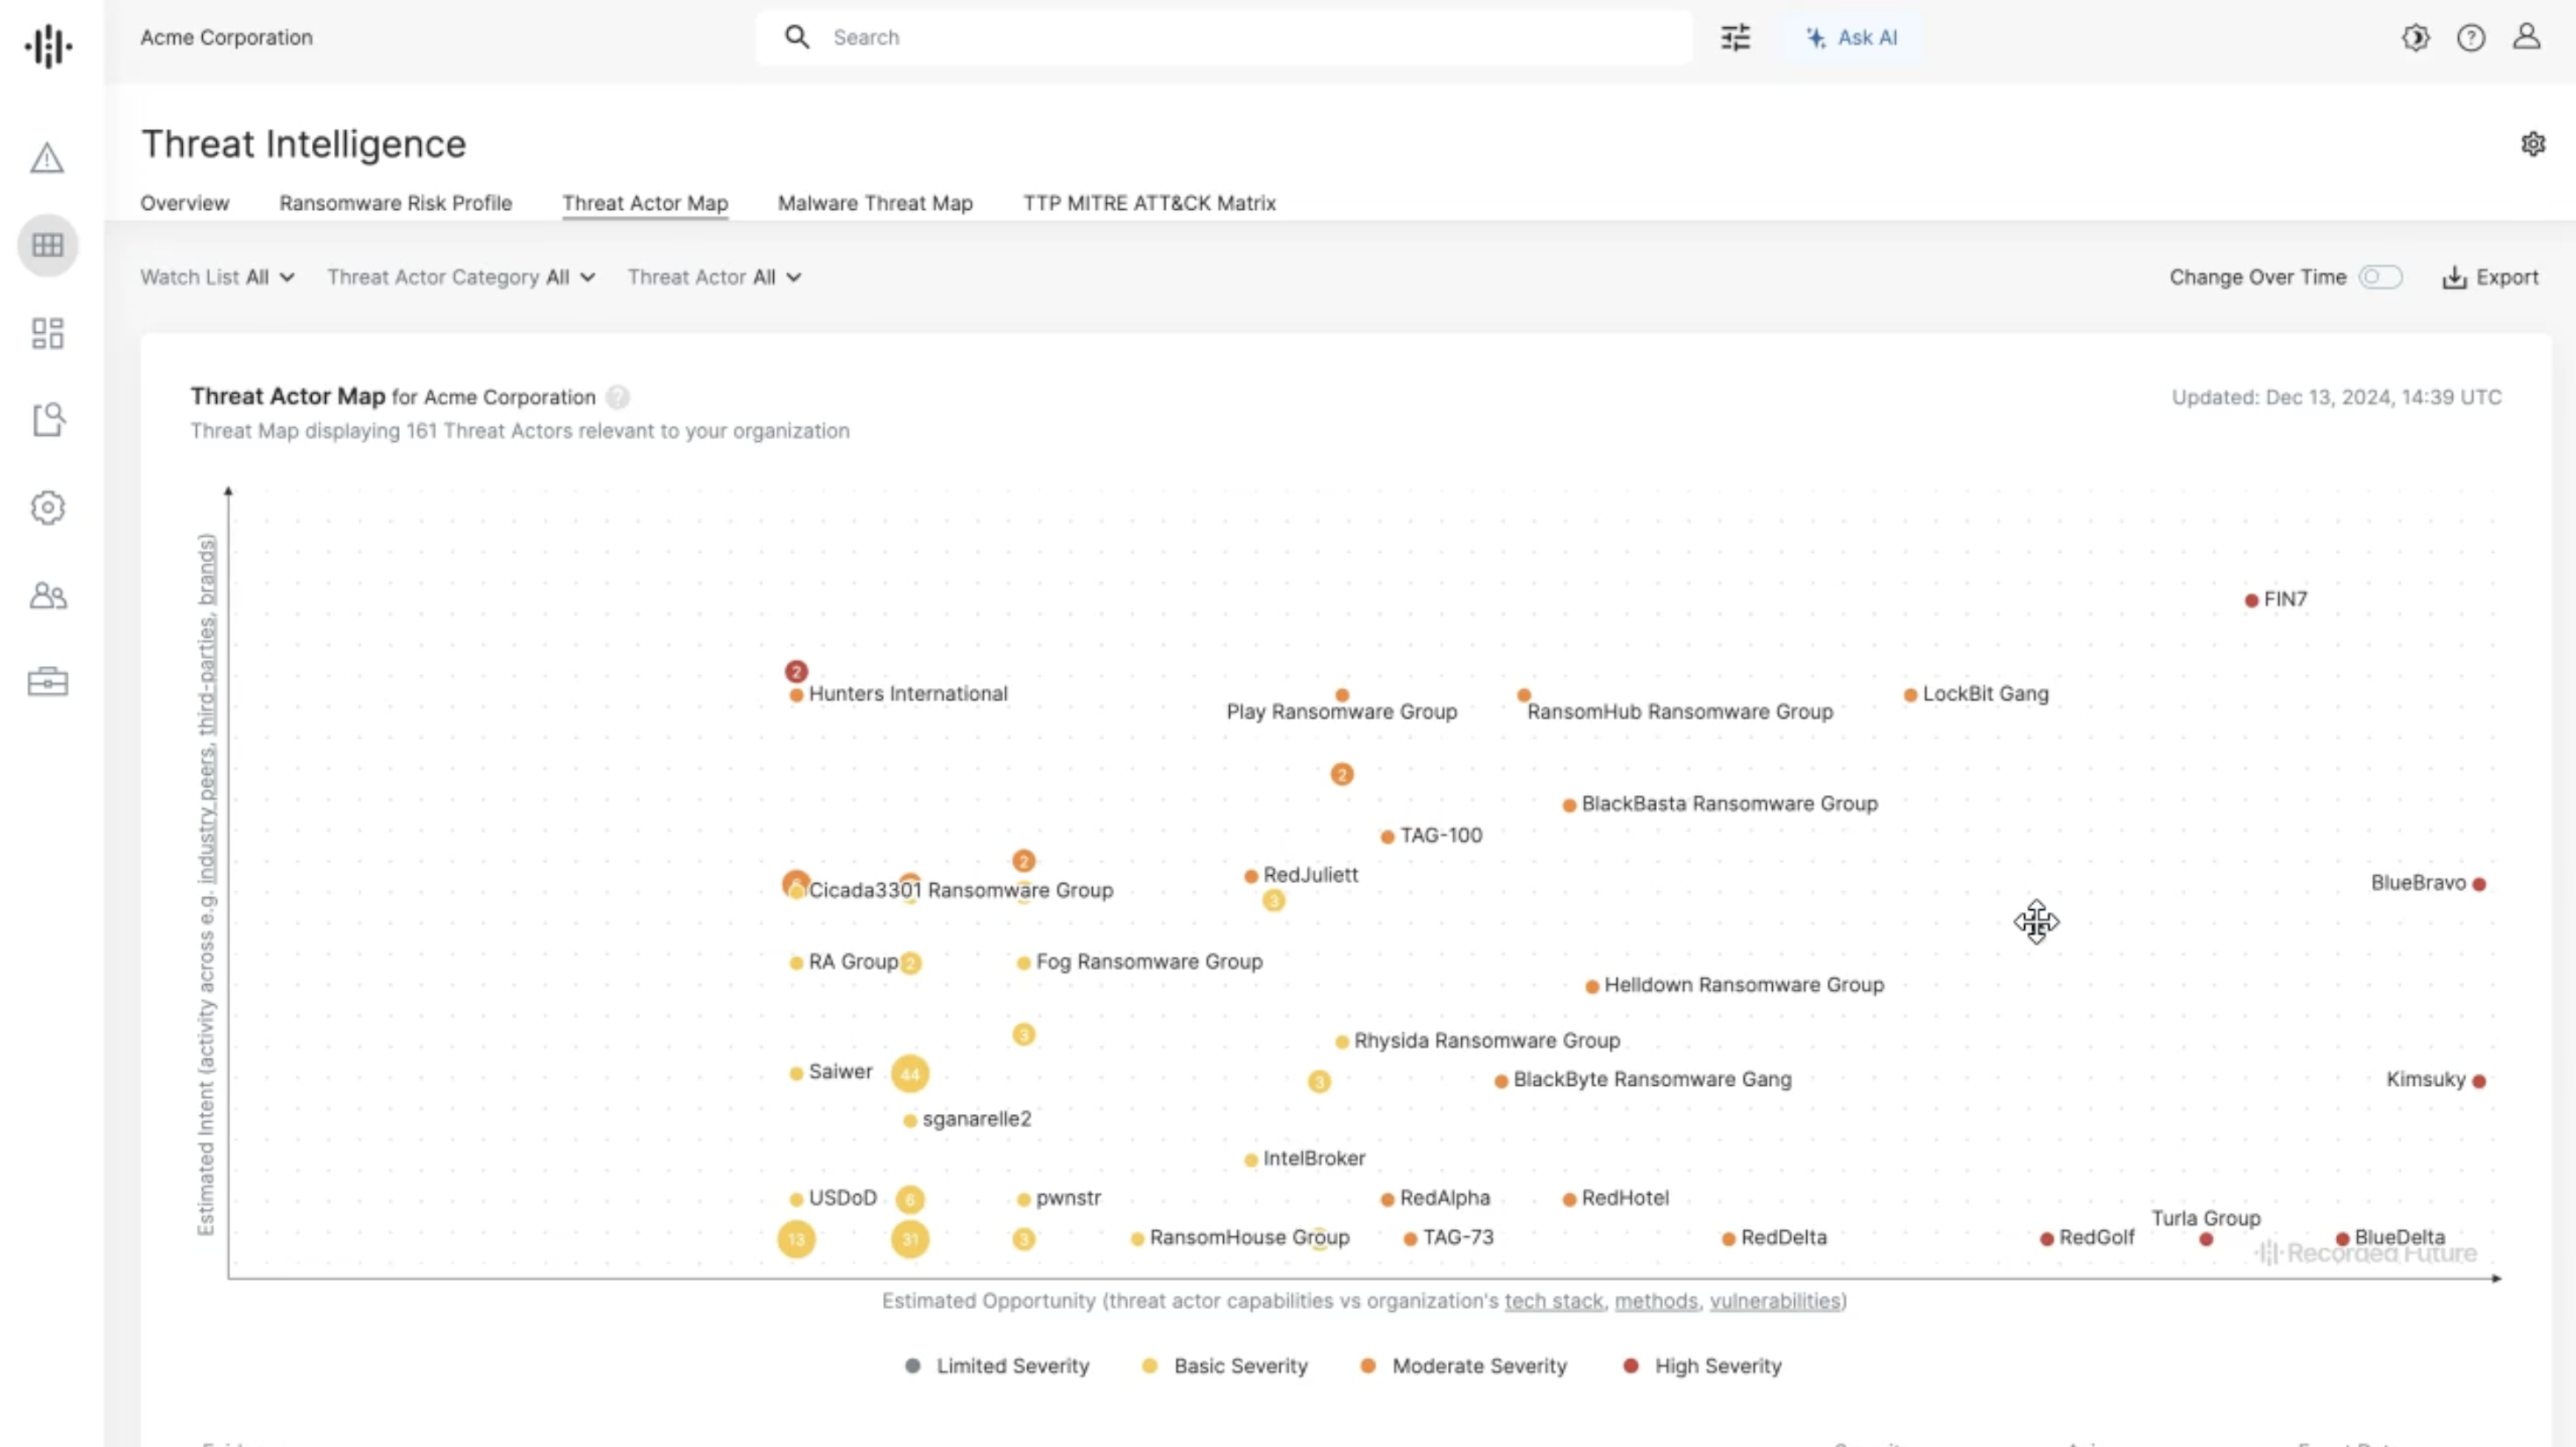This screenshot has width=2576, height=1447.
Task: Click the alert triangle sidebar icon
Action: [47, 158]
